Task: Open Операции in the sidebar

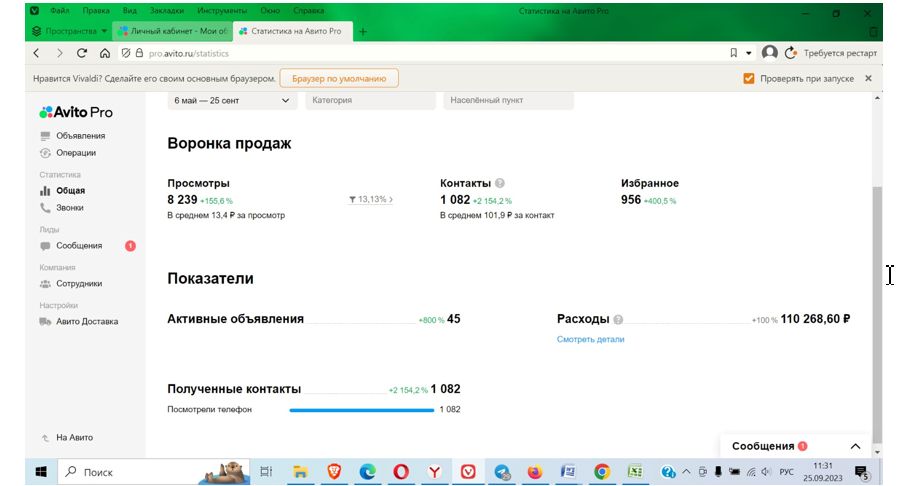Action: [x=76, y=153]
